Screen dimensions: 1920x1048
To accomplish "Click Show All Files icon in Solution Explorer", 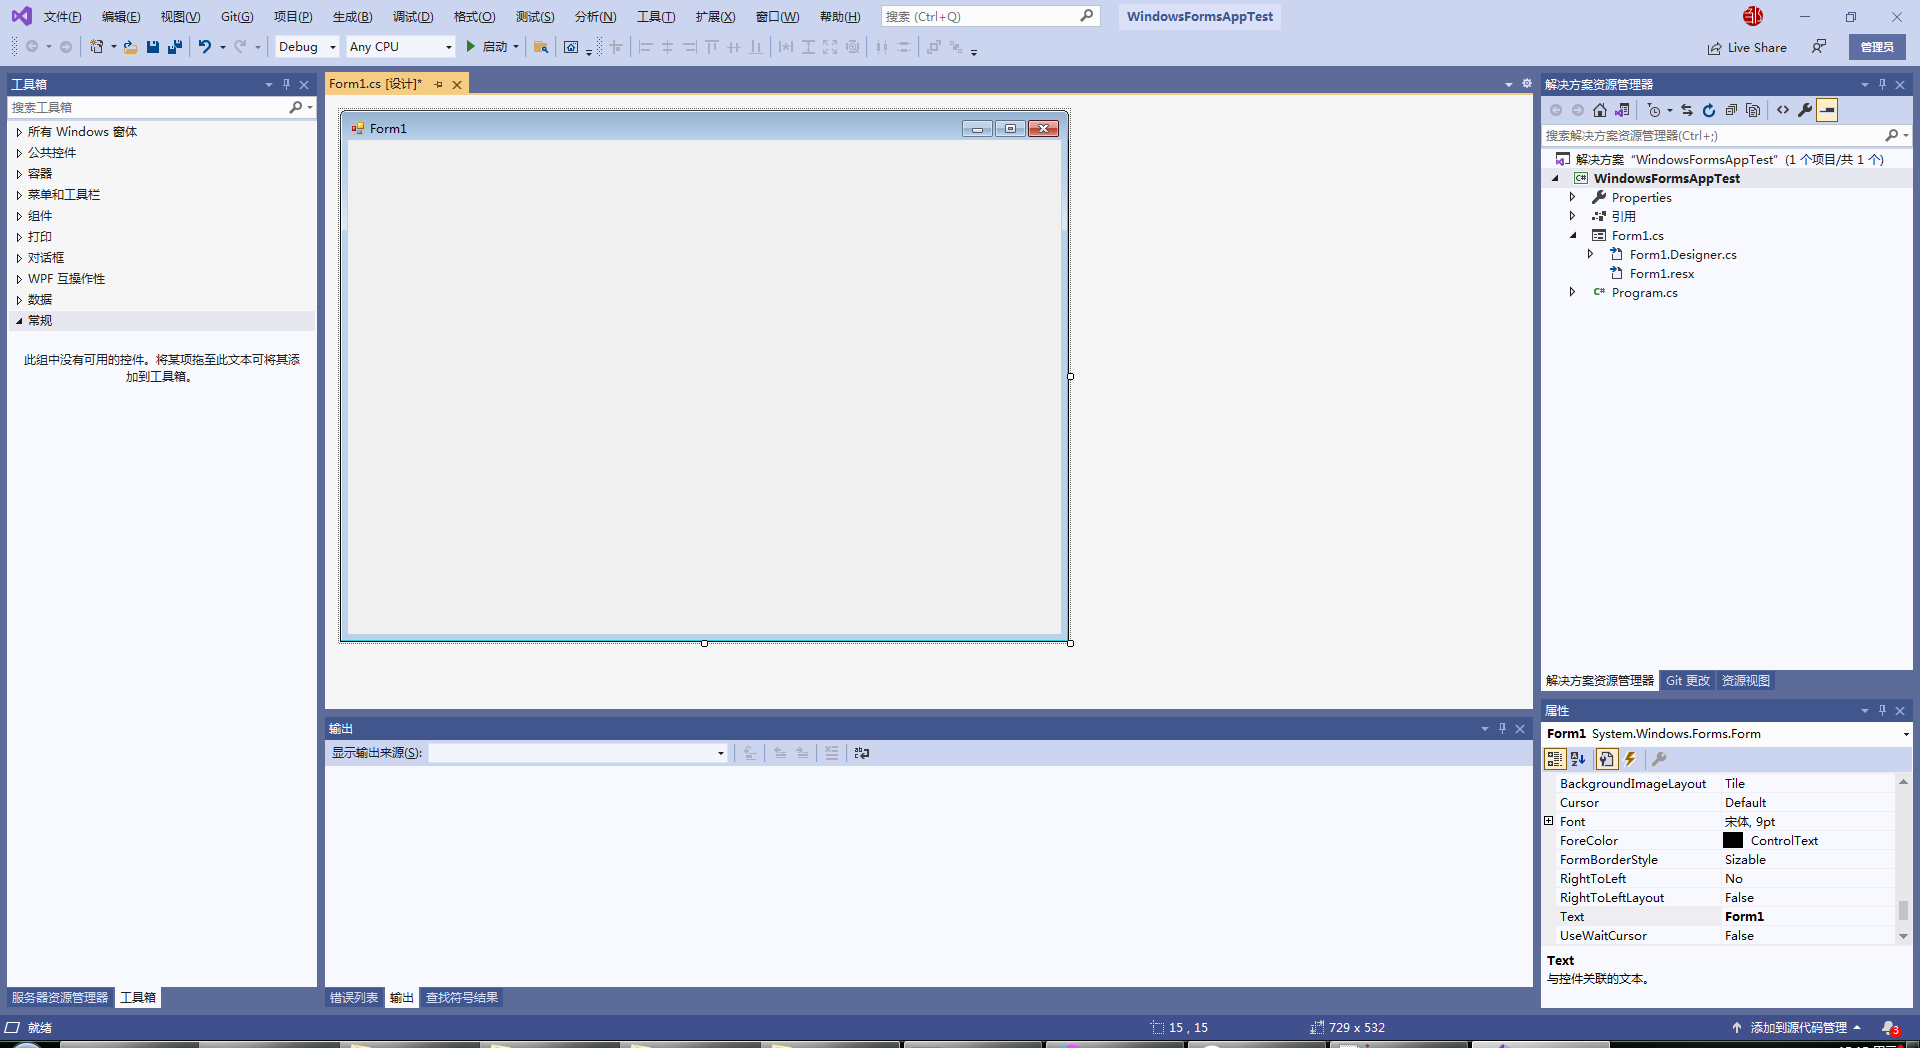I will click(x=1753, y=110).
